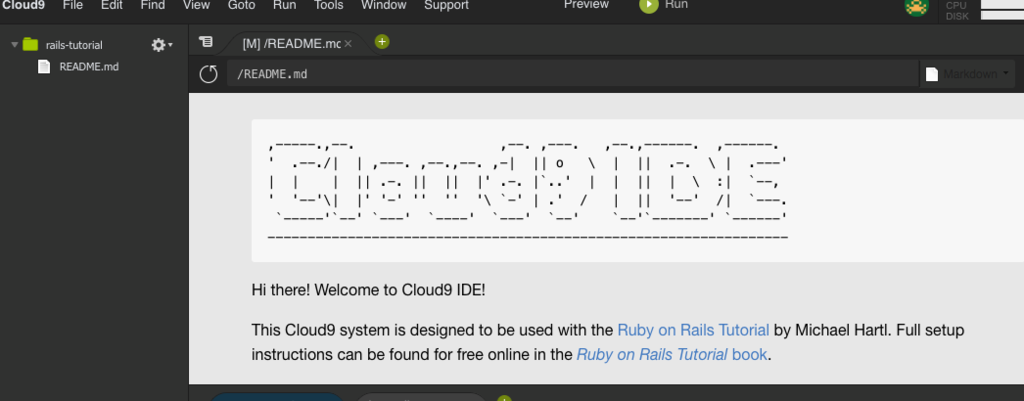Collapse the rails-tutorial folder
Screen dimensions: 1024x401
(x=14, y=44)
